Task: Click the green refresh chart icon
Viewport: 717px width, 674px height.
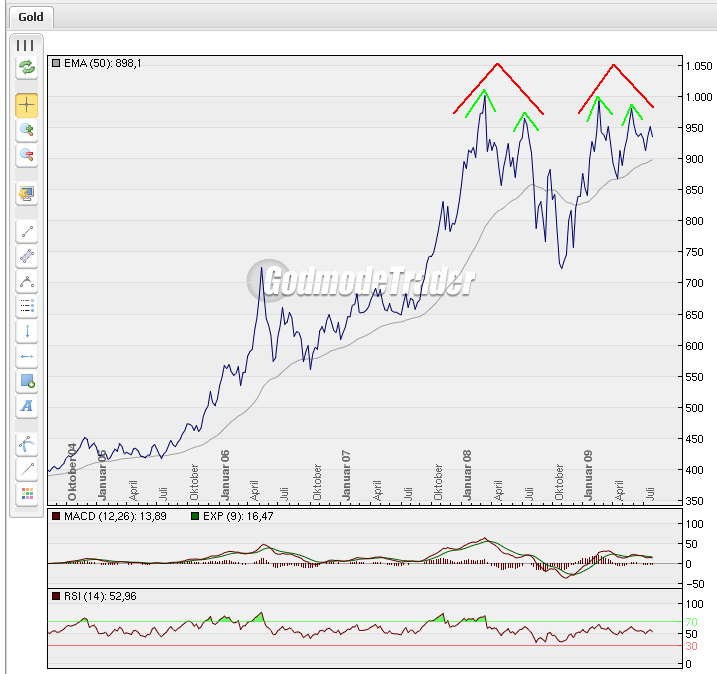Action: (x=26, y=68)
